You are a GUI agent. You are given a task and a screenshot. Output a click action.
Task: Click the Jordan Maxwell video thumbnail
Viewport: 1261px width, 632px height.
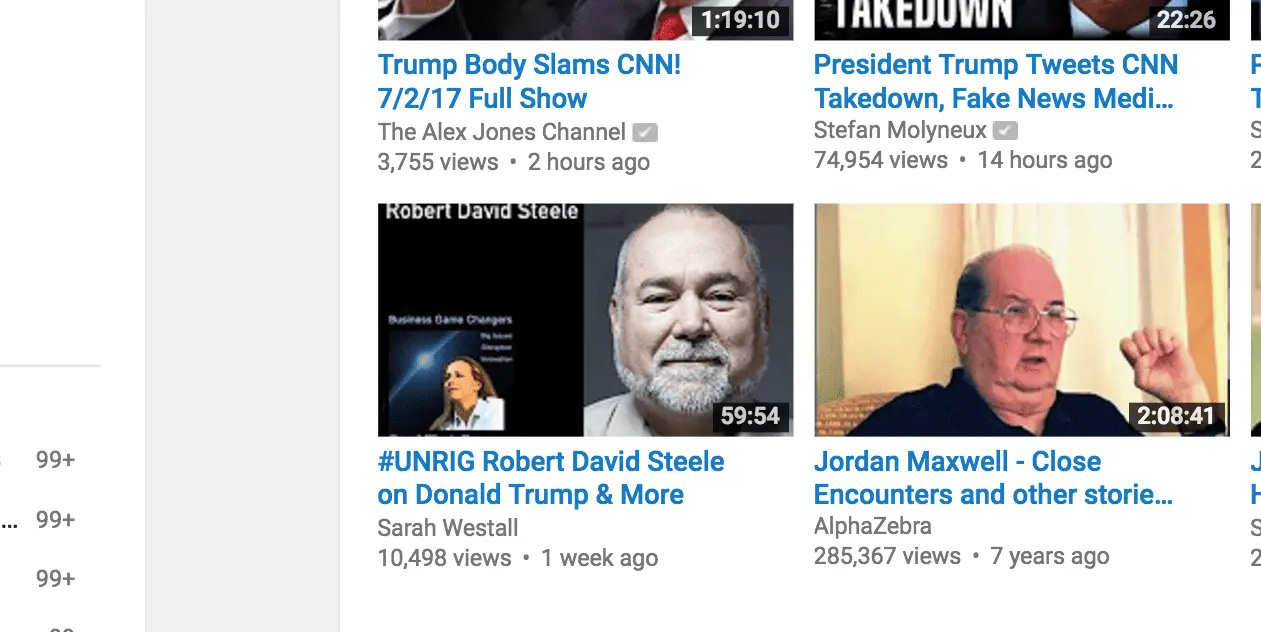pyautogui.click(x=1021, y=320)
